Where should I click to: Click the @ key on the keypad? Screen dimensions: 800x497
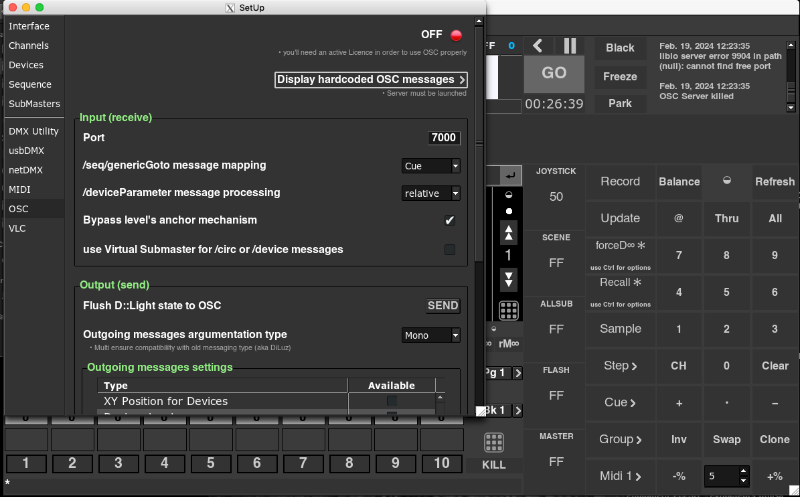coord(678,218)
